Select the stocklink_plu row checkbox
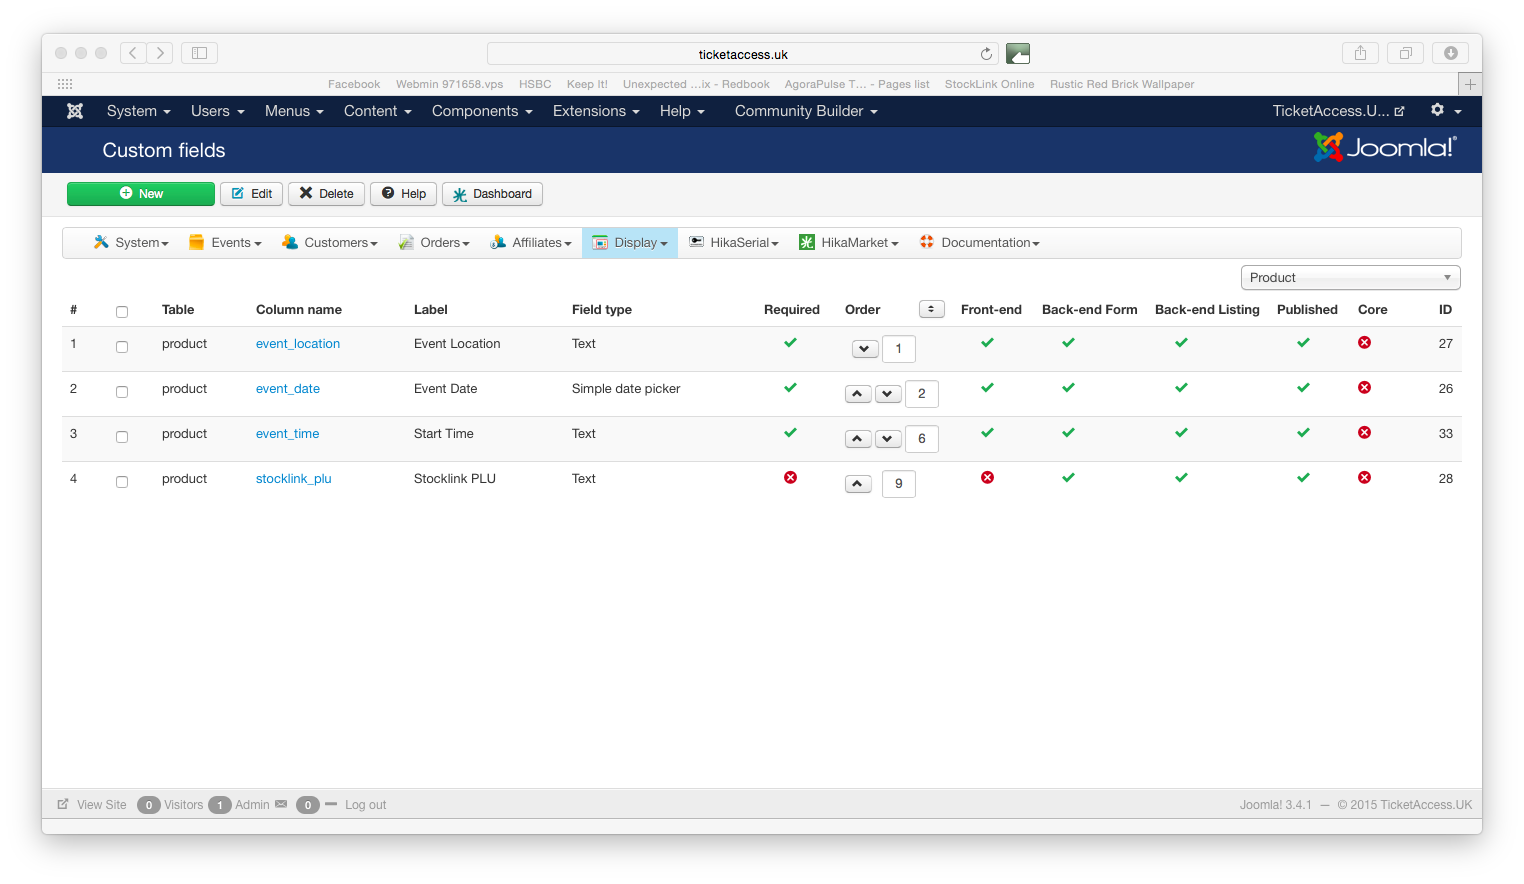The width and height of the screenshot is (1524, 884). point(122,482)
